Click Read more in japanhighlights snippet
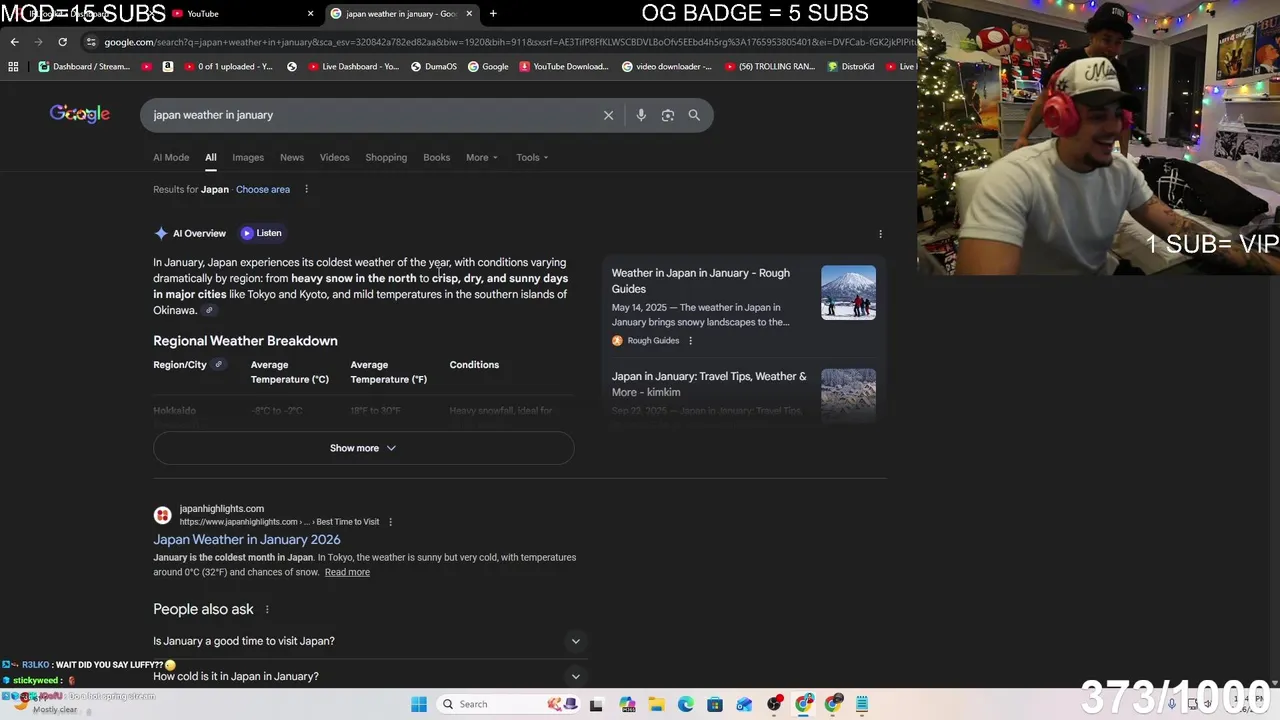This screenshot has width=1280, height=720. tap(347, 572)
